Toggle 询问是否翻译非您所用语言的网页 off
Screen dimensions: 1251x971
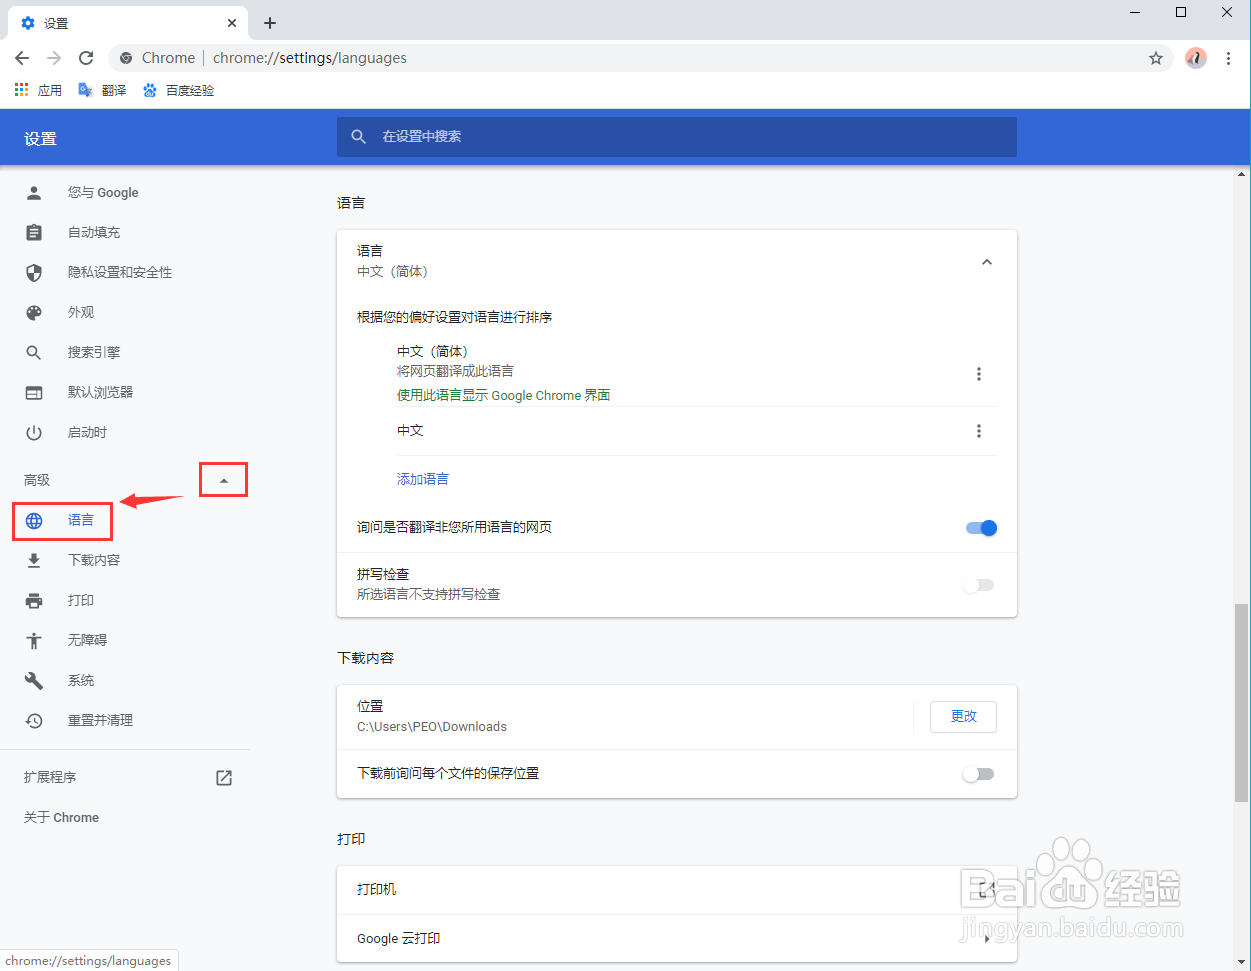pos(981,528)
